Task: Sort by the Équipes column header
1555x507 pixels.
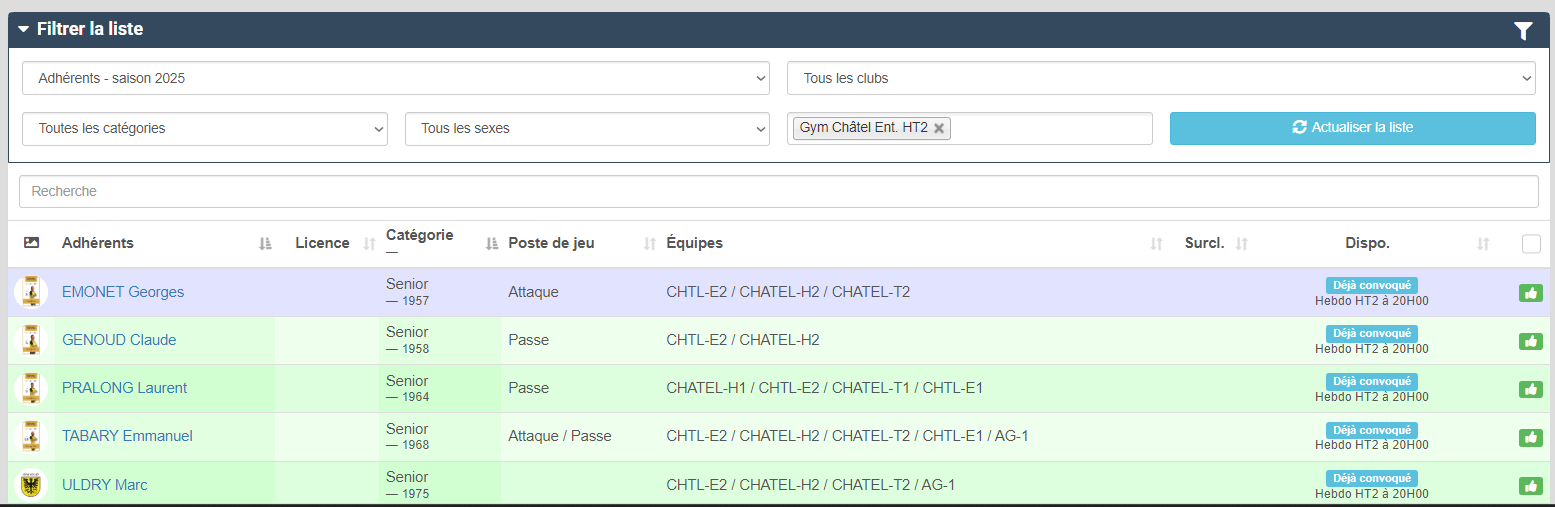Action: 695,244
